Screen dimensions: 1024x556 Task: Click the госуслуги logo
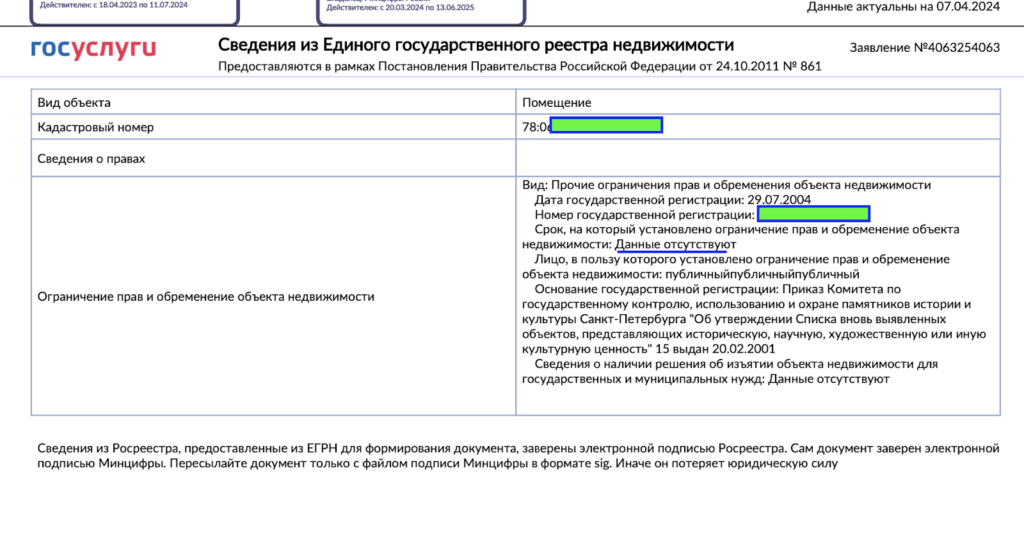[x=93, y=48]
